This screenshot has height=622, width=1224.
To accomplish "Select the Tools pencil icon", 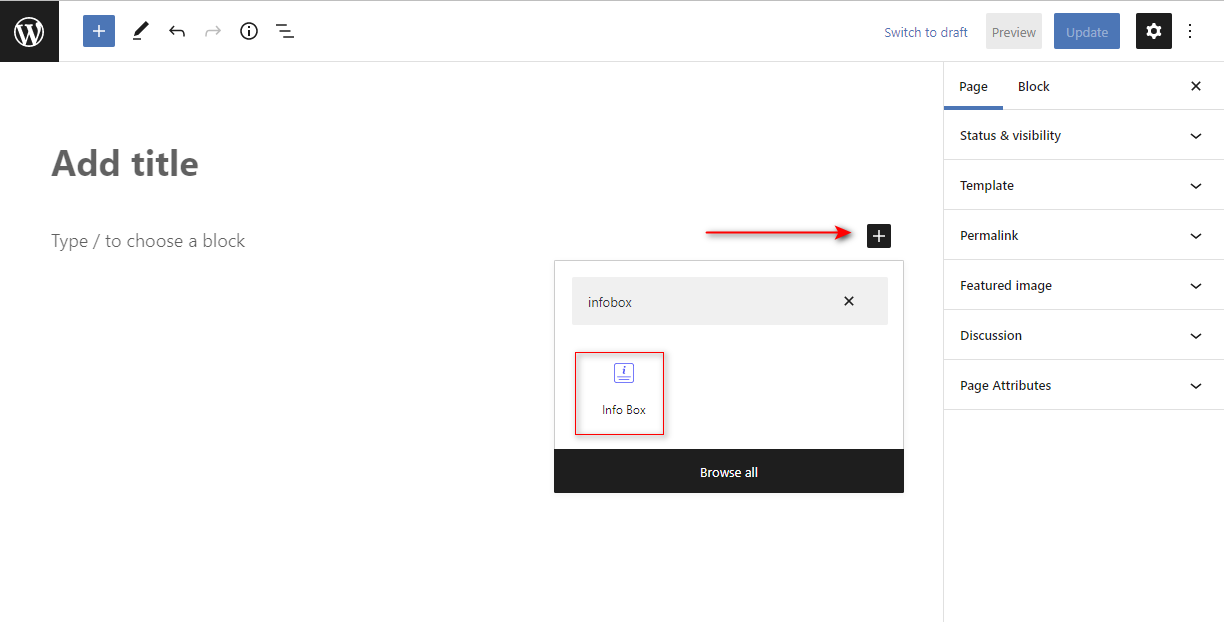I will coord(140,31).
